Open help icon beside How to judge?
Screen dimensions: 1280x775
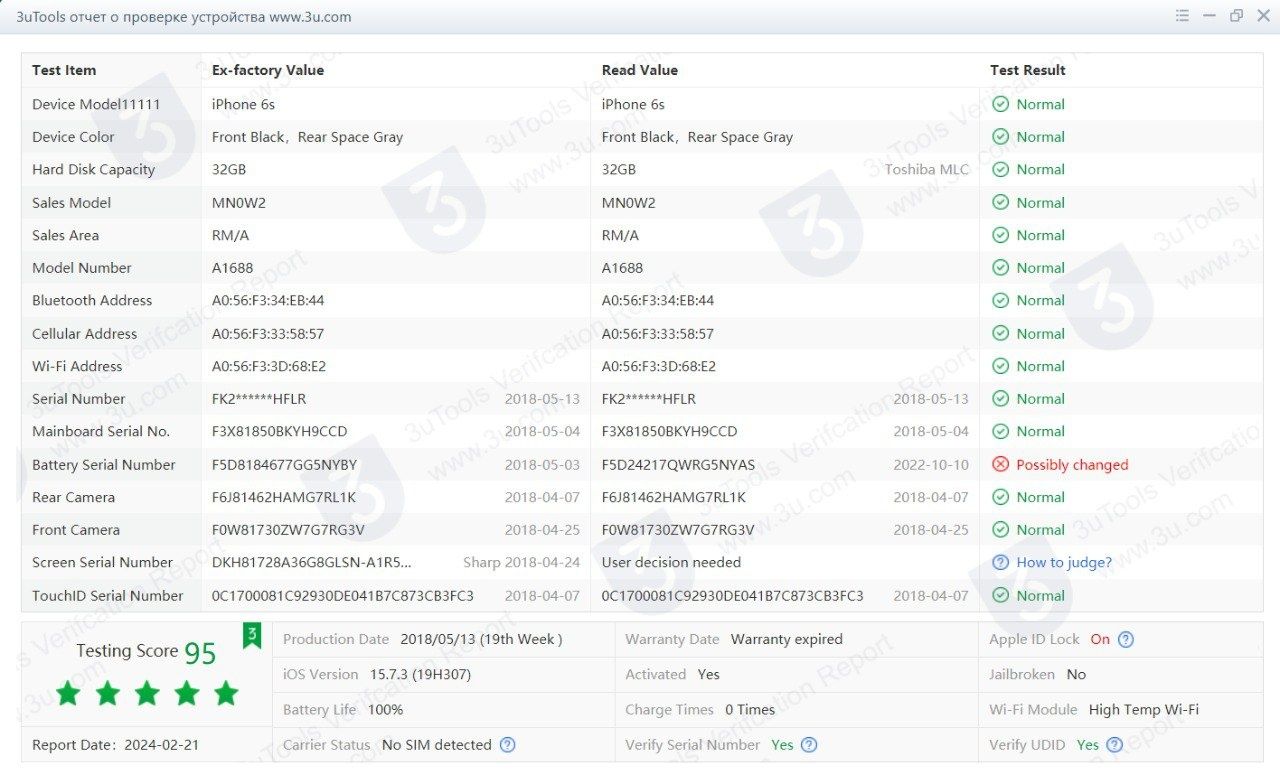pyautogui.click(x=1000, y=563)
